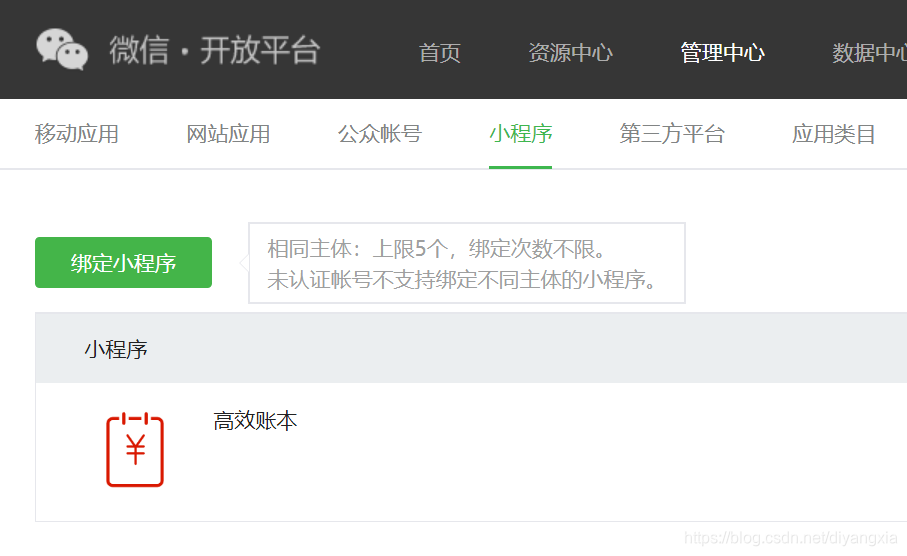Click the 未认证帐号不支持绑定 tip line

(x=462, y=279)
